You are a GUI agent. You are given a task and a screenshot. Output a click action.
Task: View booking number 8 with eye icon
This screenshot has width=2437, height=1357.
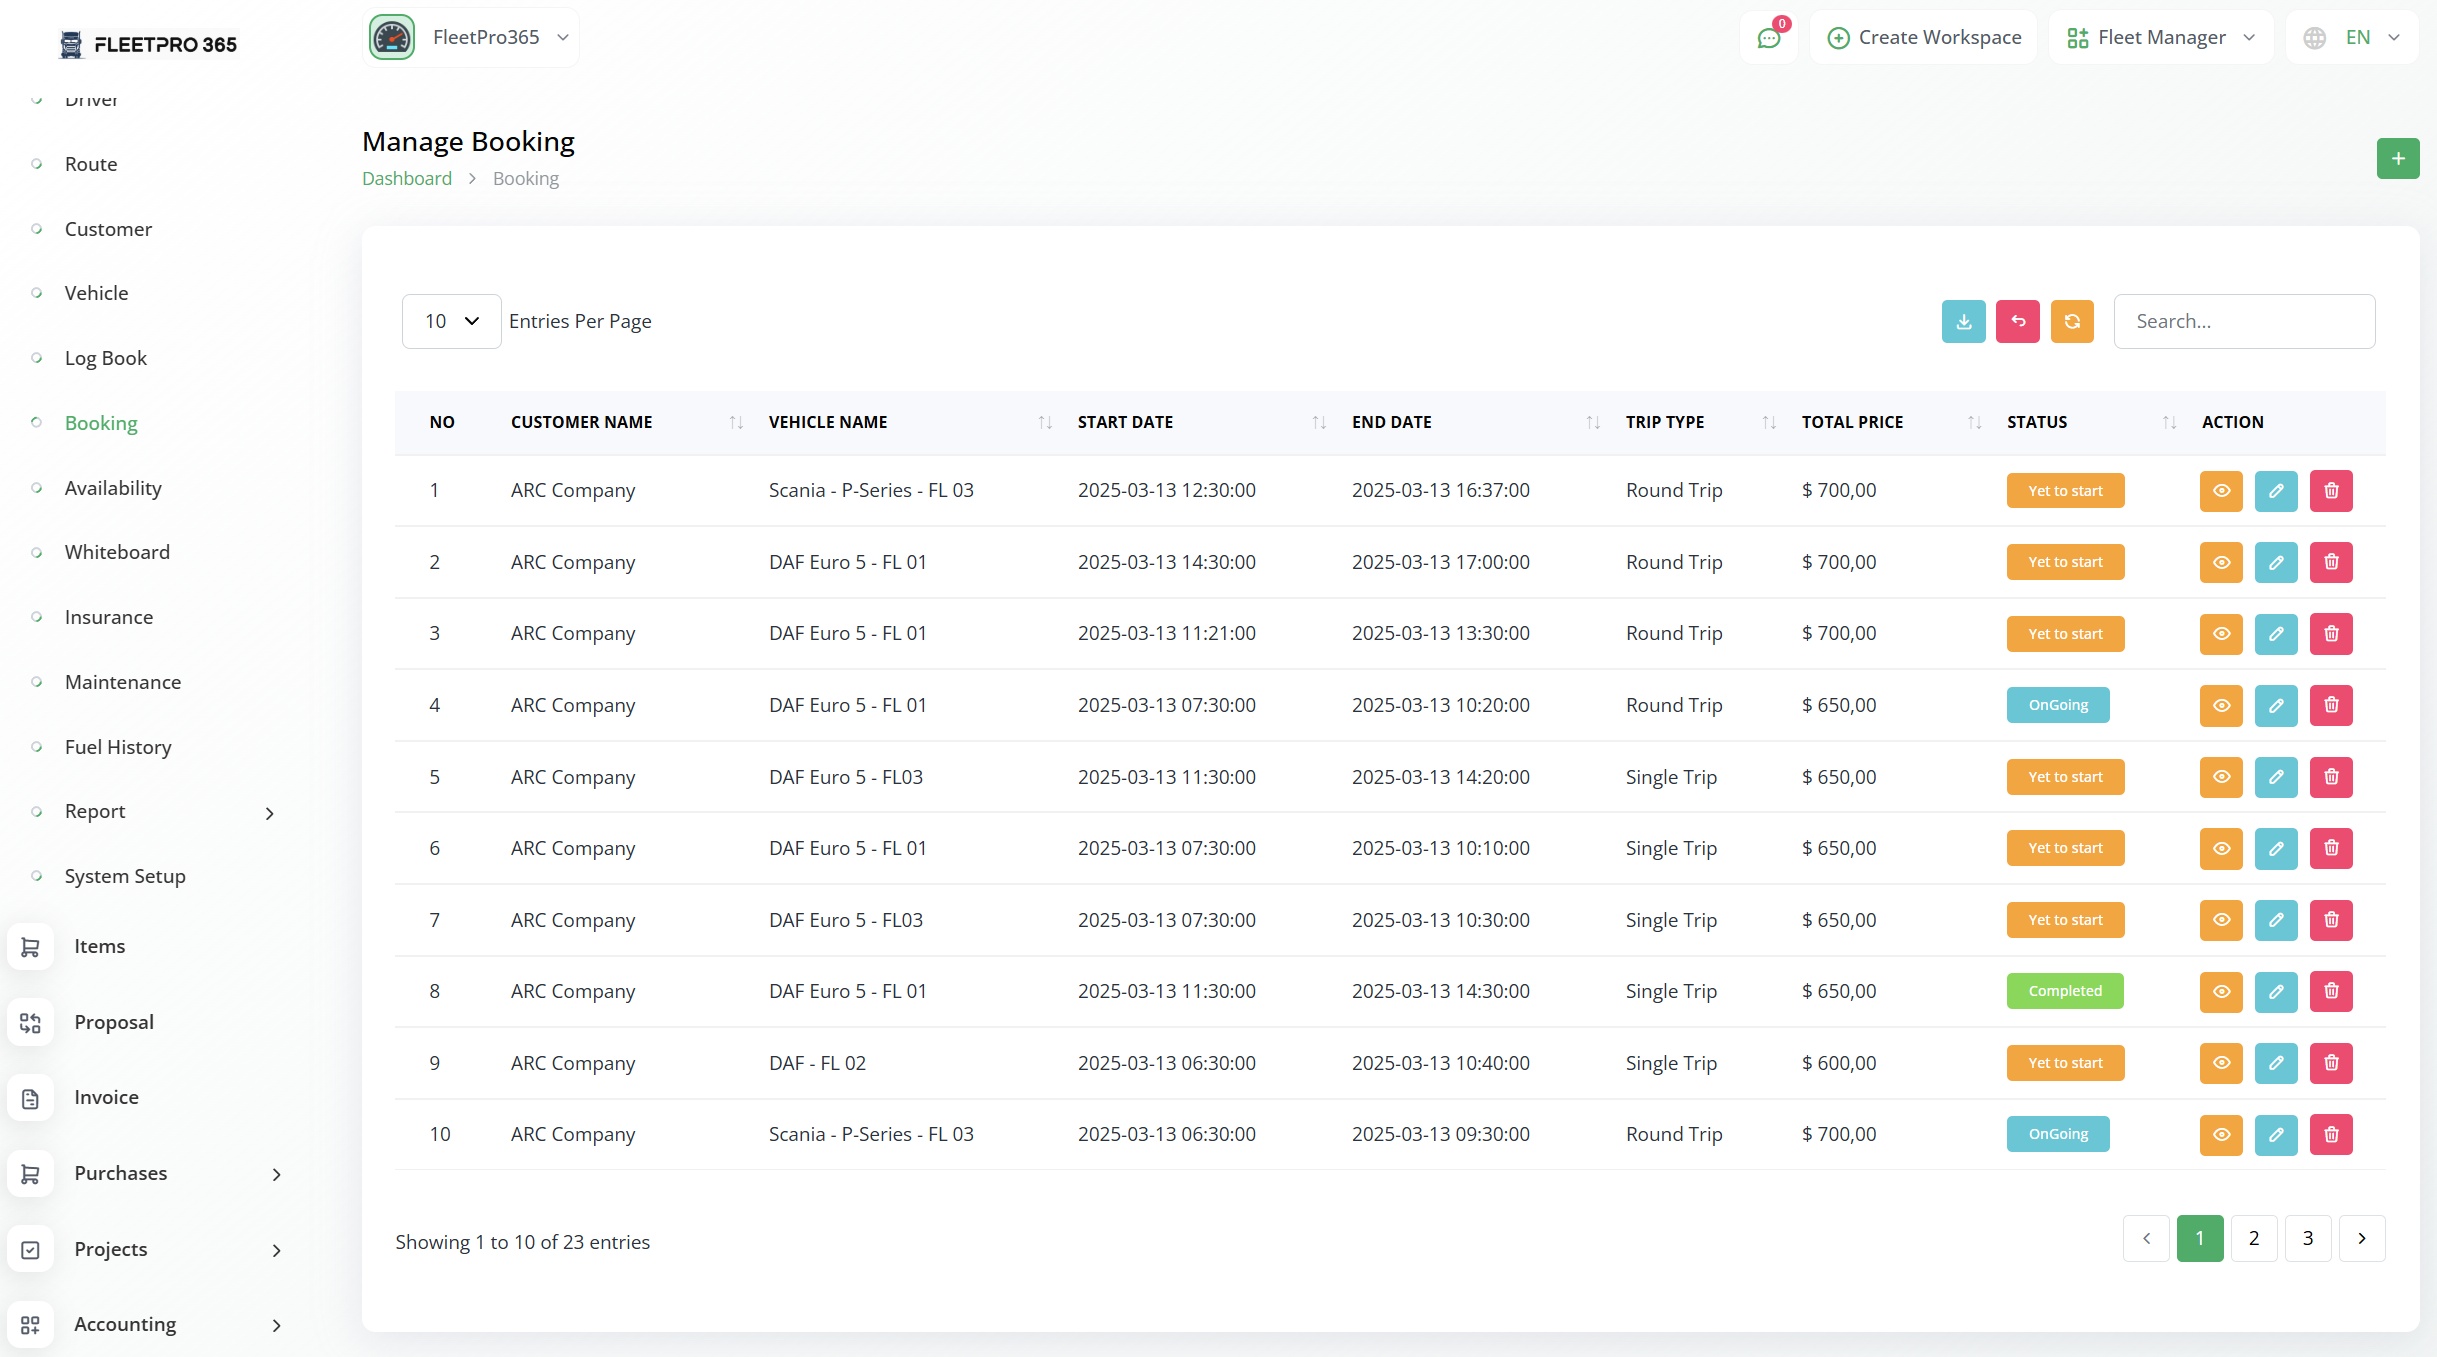coord(2220,991)
